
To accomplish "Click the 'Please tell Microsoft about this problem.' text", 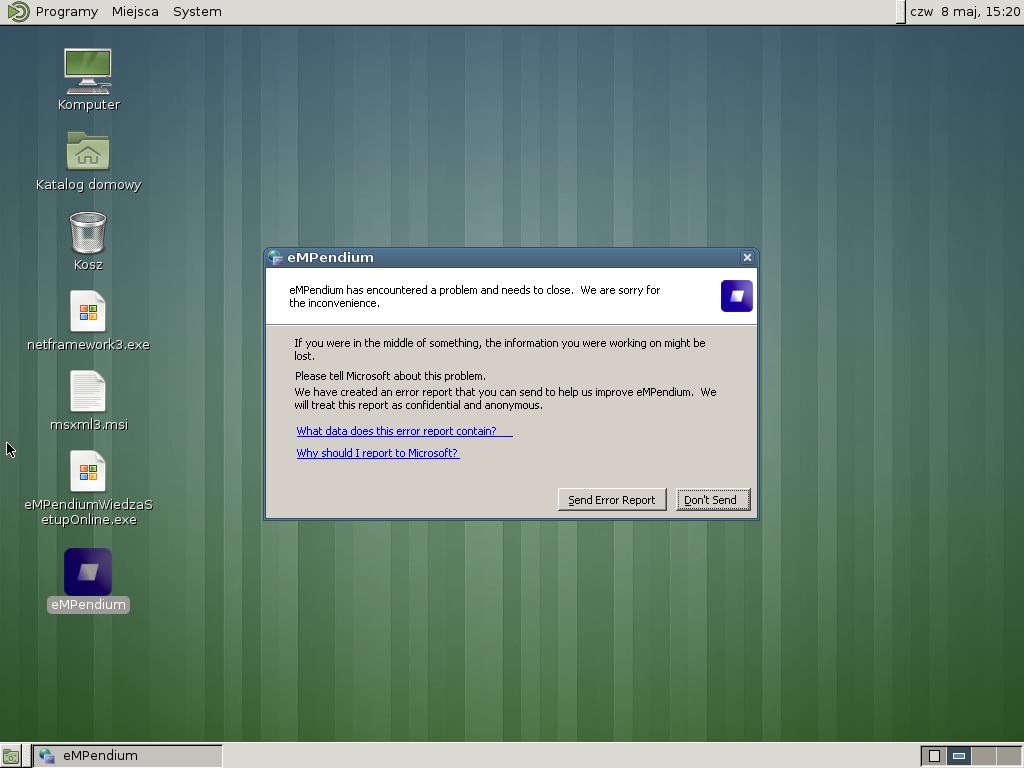I will click(x=391, y=376).
